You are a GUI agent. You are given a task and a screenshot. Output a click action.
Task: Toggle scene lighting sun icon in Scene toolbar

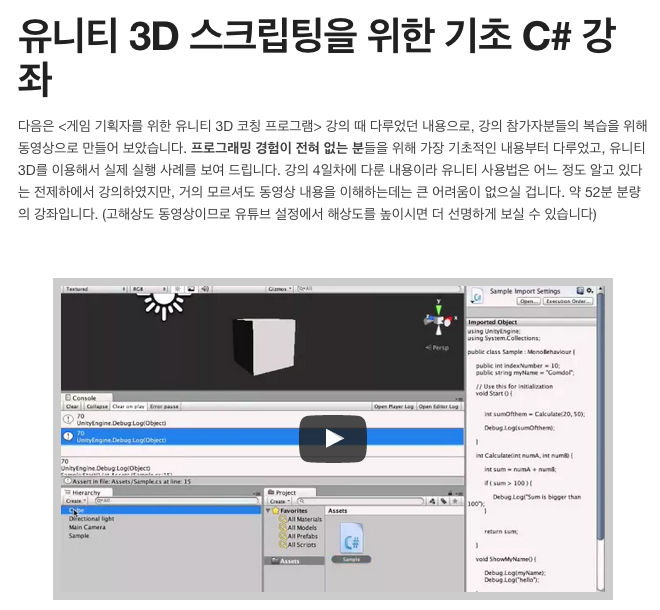point(178,289)
